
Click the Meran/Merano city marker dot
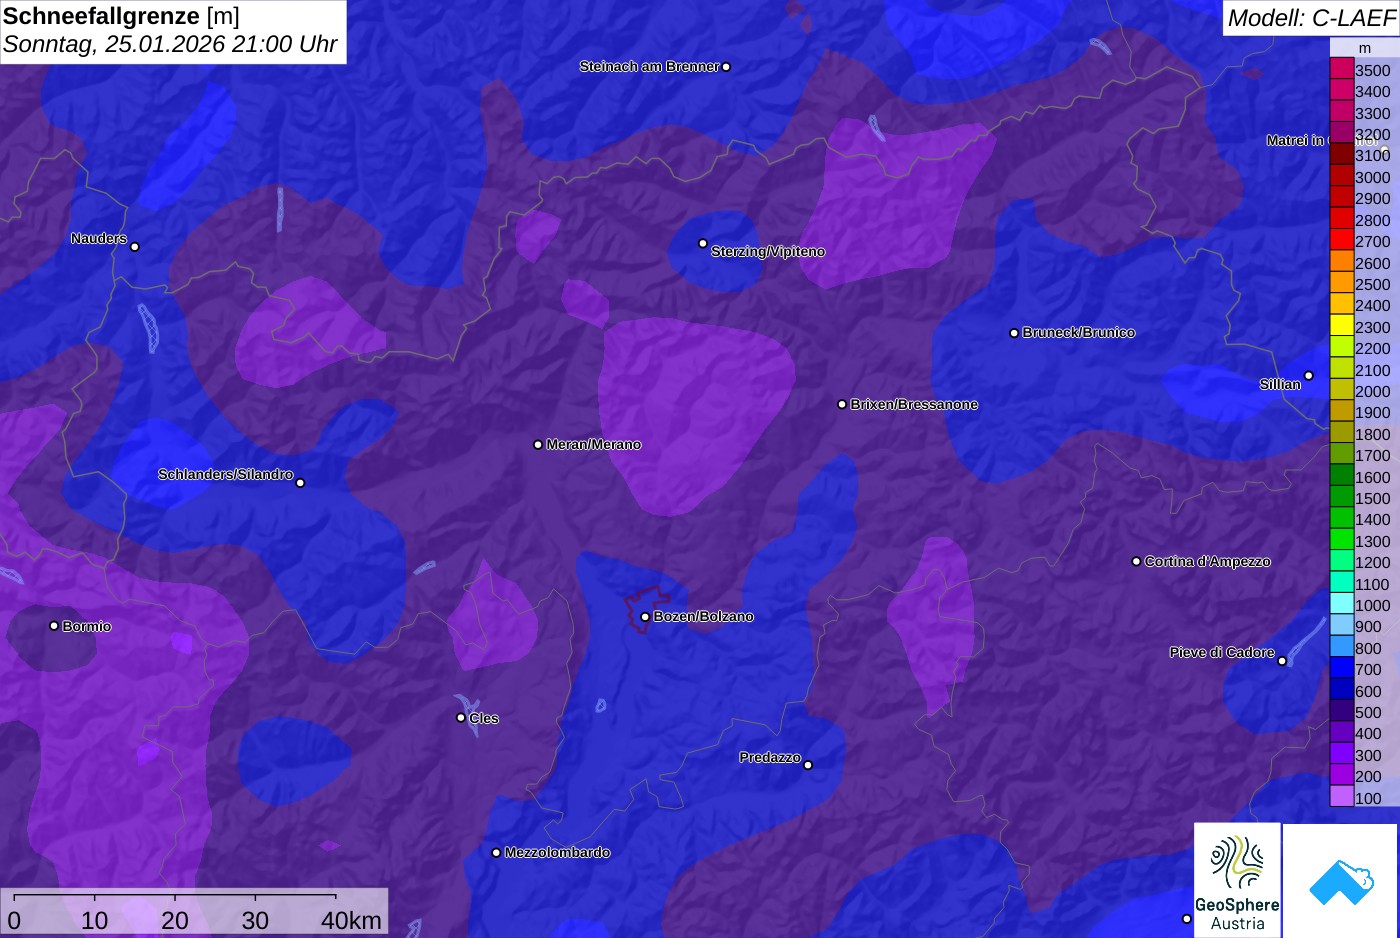(538, 444)
